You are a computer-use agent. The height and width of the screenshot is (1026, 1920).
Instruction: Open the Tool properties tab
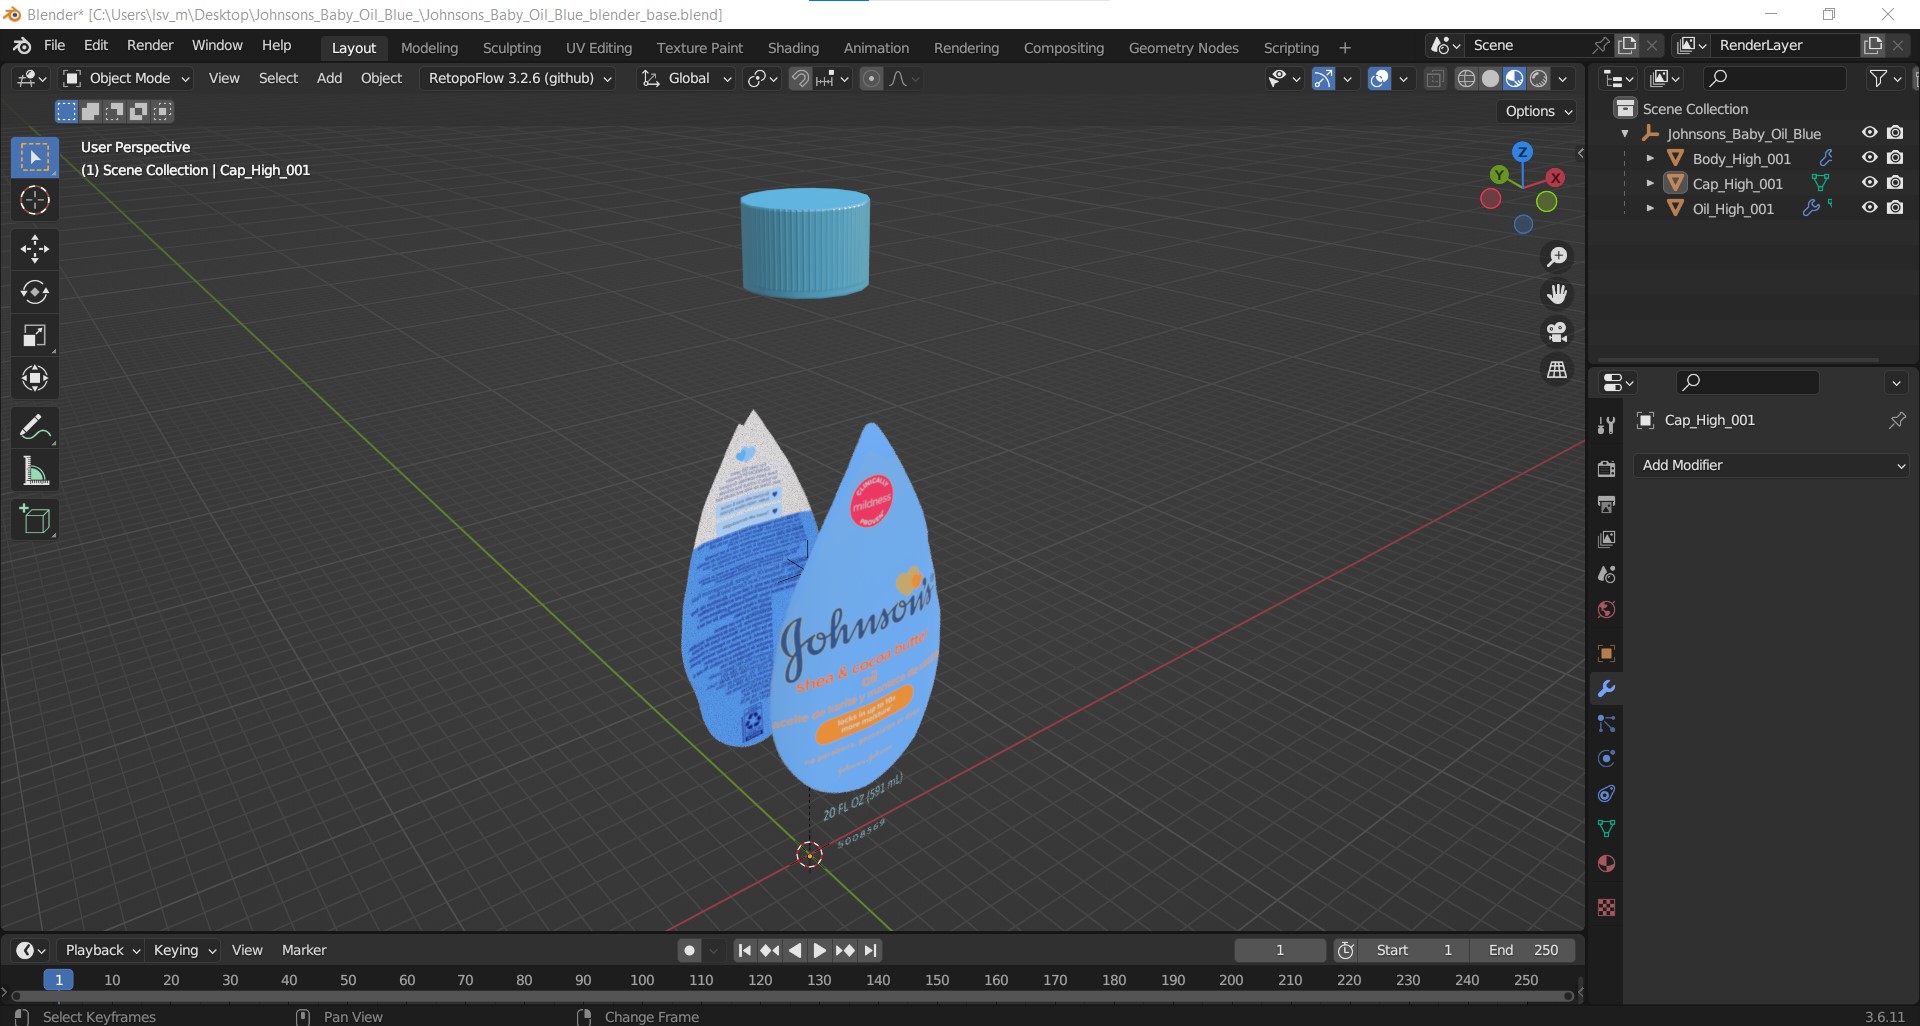pyautogui.click(x=1606, y=426)
